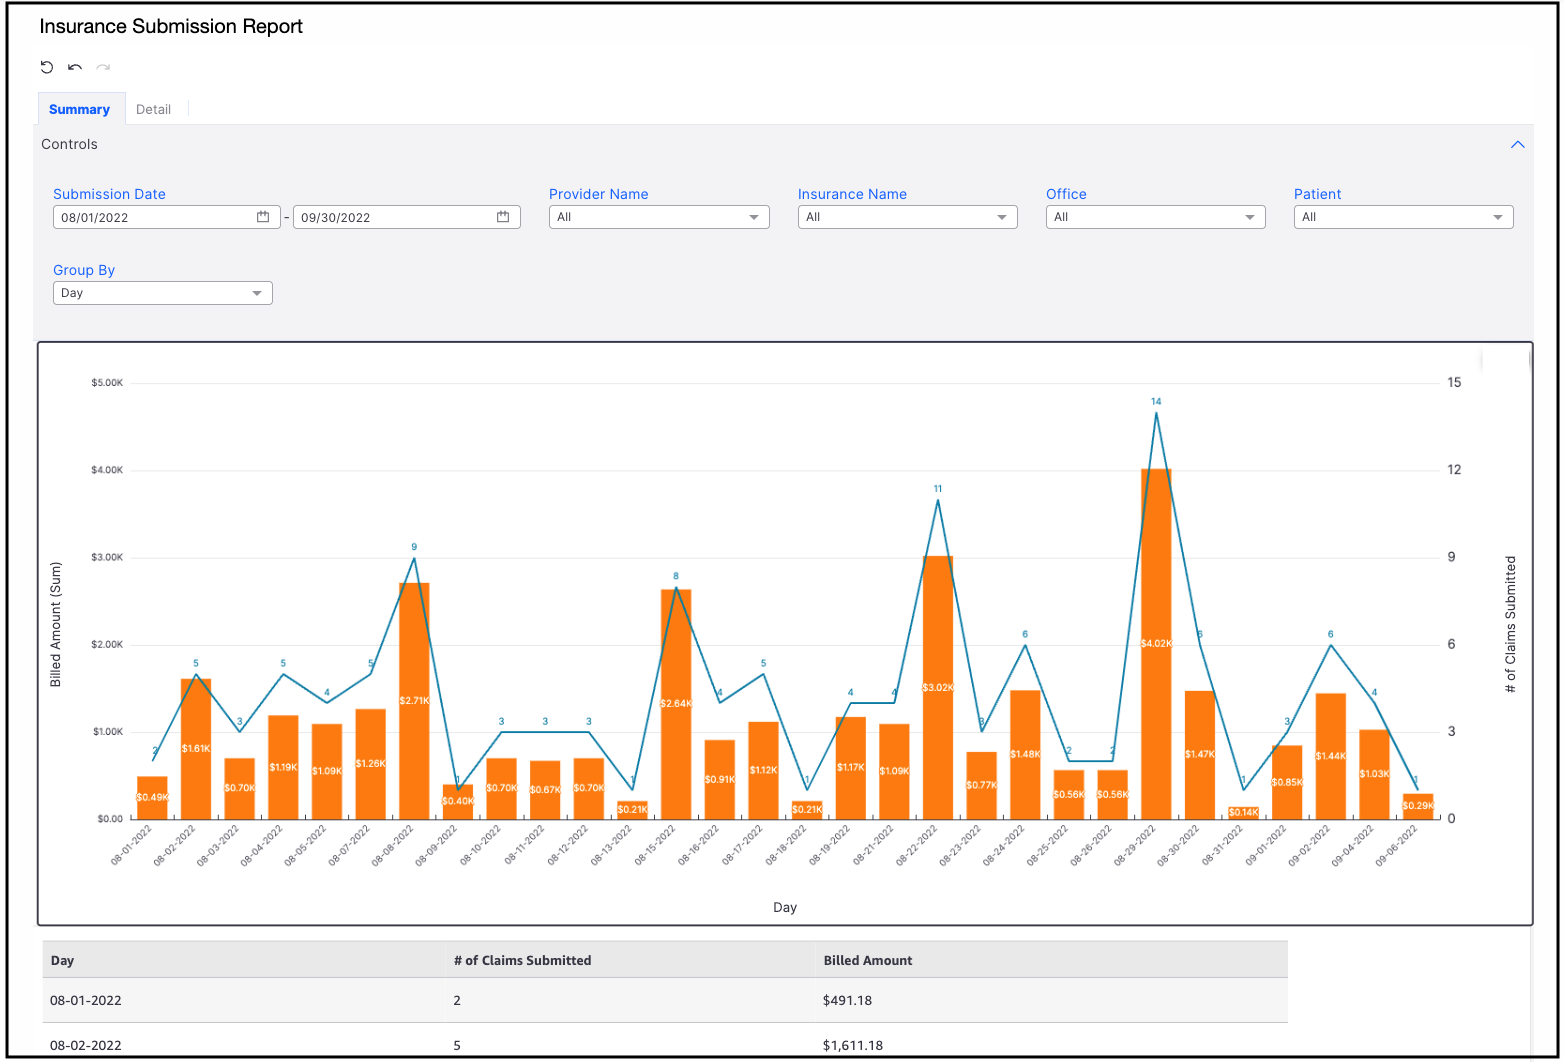Click the reset icon under the report title
The width and height of the screenshot is (1564, 1062).
[46, 67]
